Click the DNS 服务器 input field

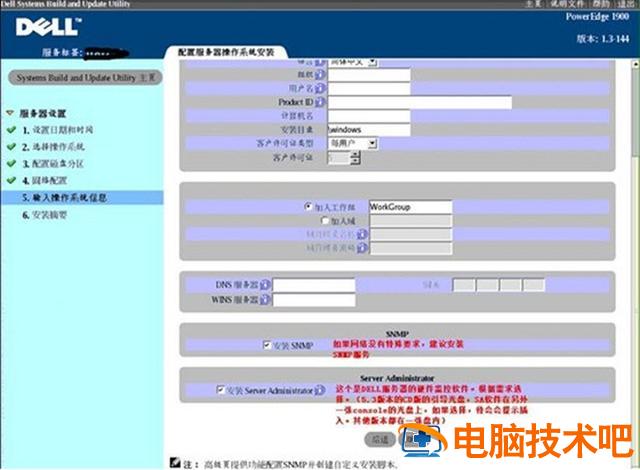coord(314,285)
